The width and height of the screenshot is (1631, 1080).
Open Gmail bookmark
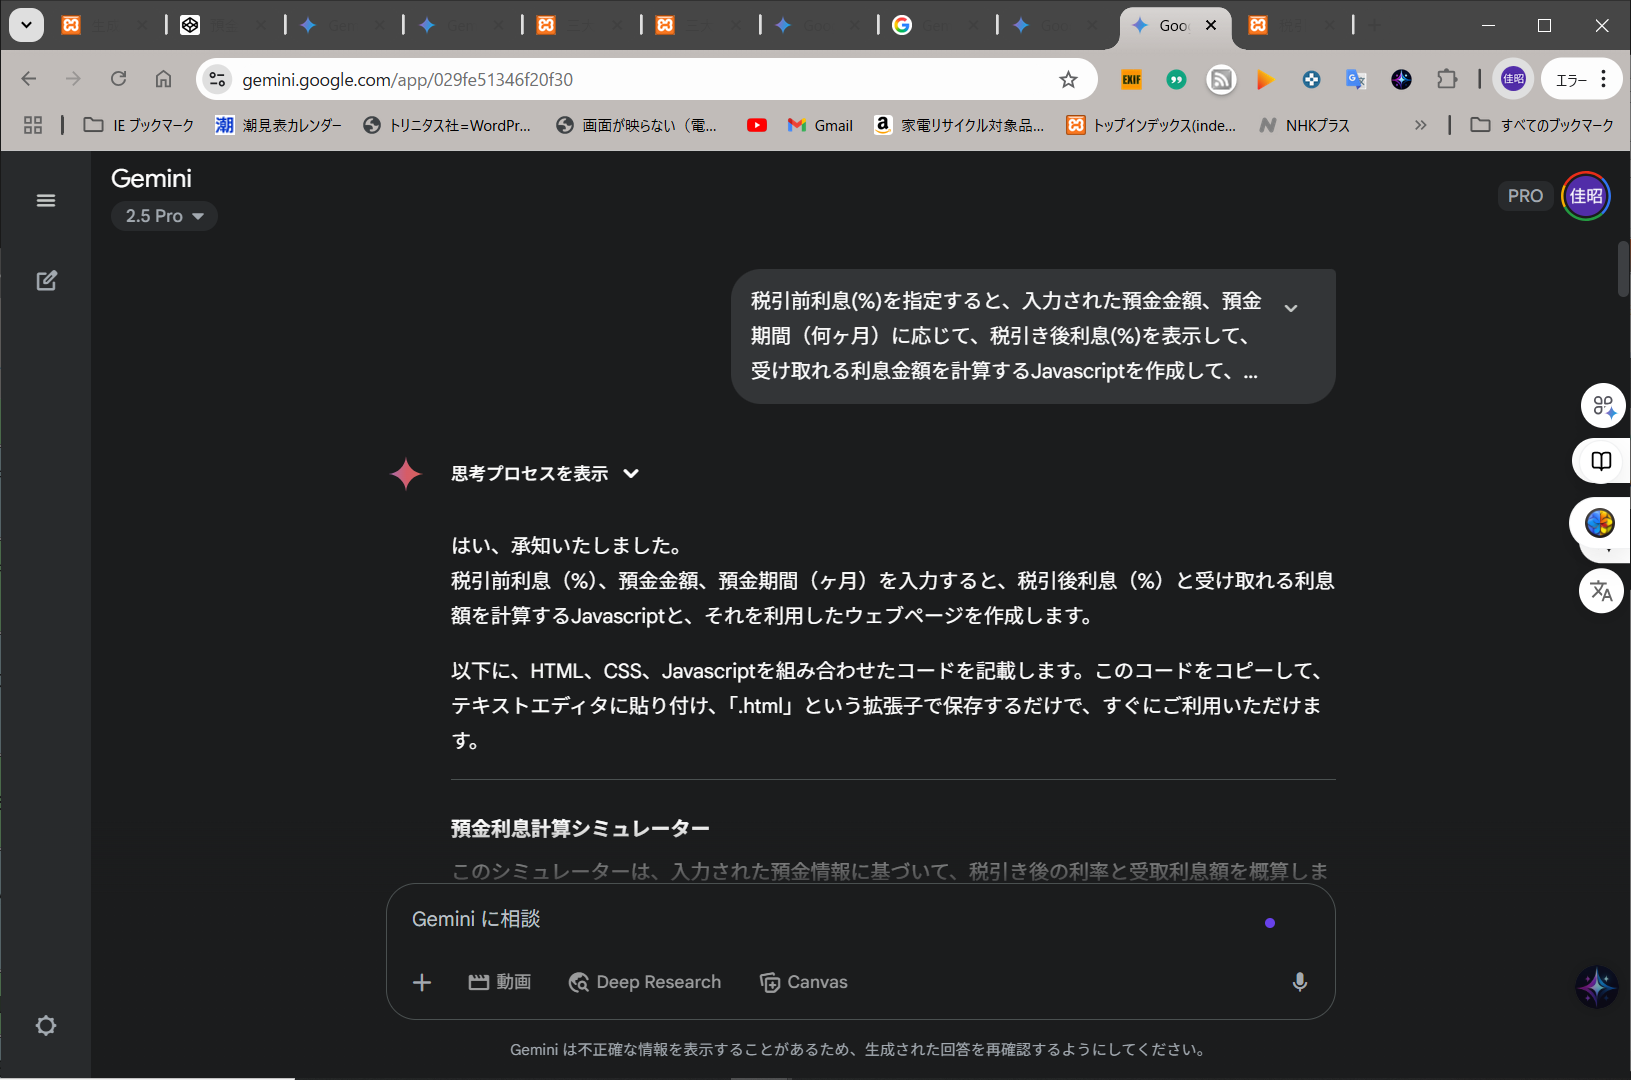[x=820, y=125]
